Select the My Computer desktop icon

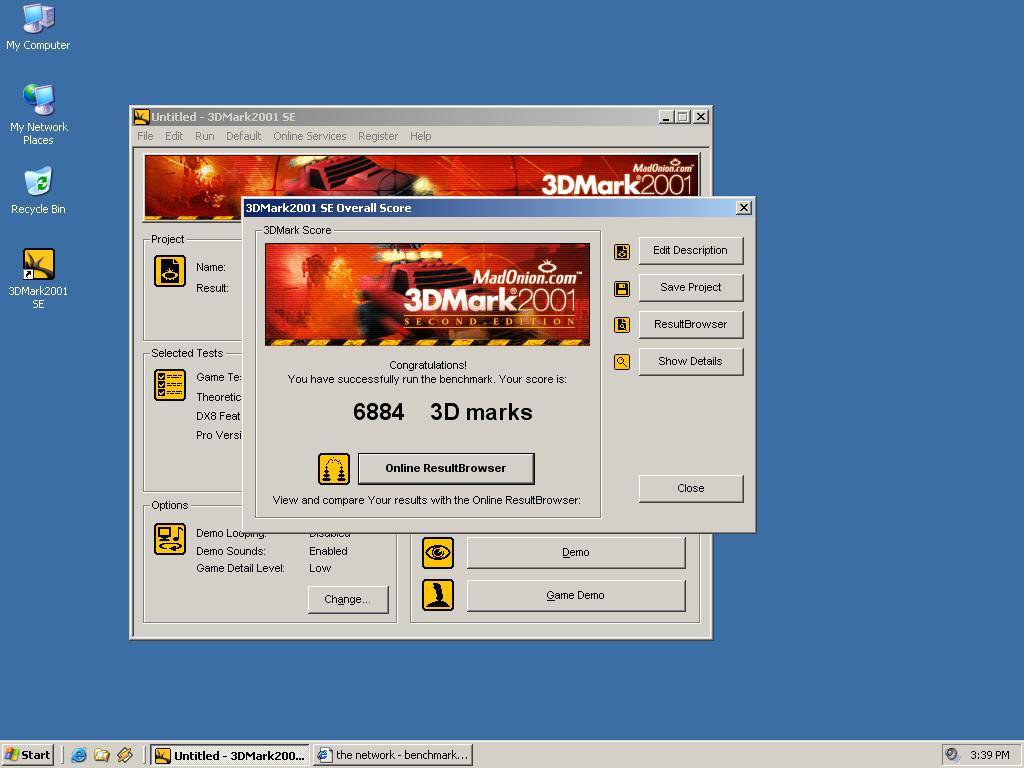pyautogui.click(x=38, y=27)
